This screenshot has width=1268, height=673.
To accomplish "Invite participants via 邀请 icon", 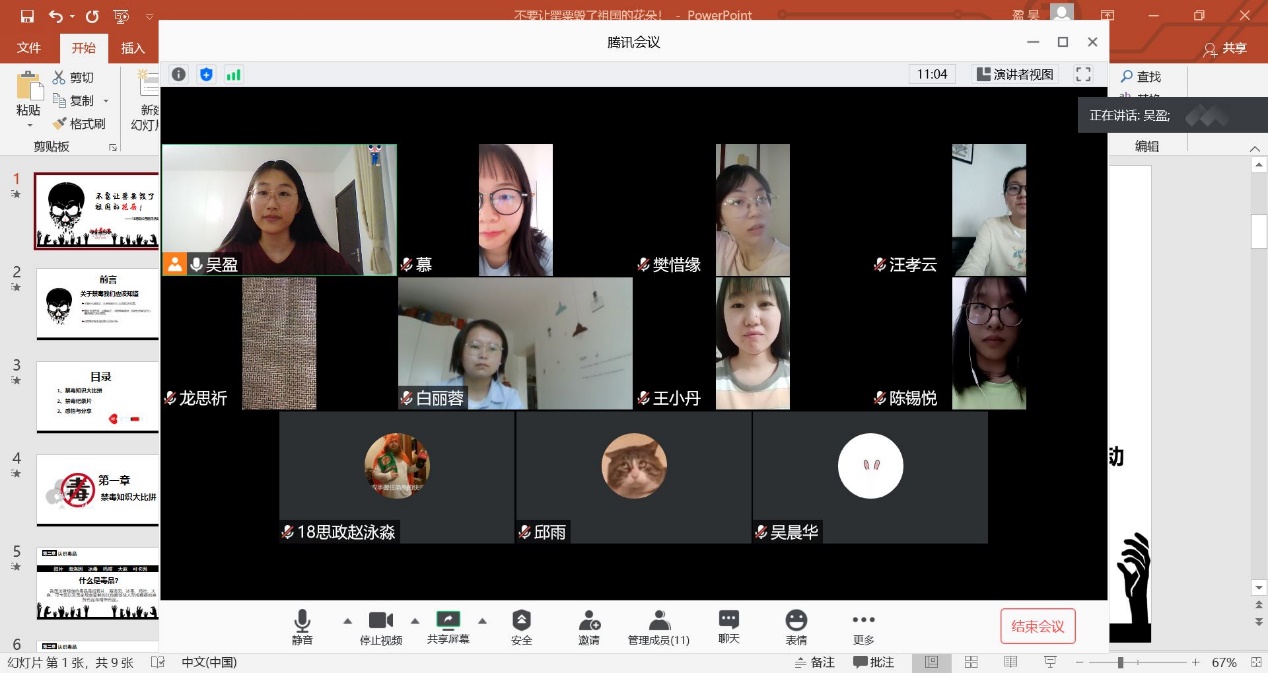I will point(589,626).
